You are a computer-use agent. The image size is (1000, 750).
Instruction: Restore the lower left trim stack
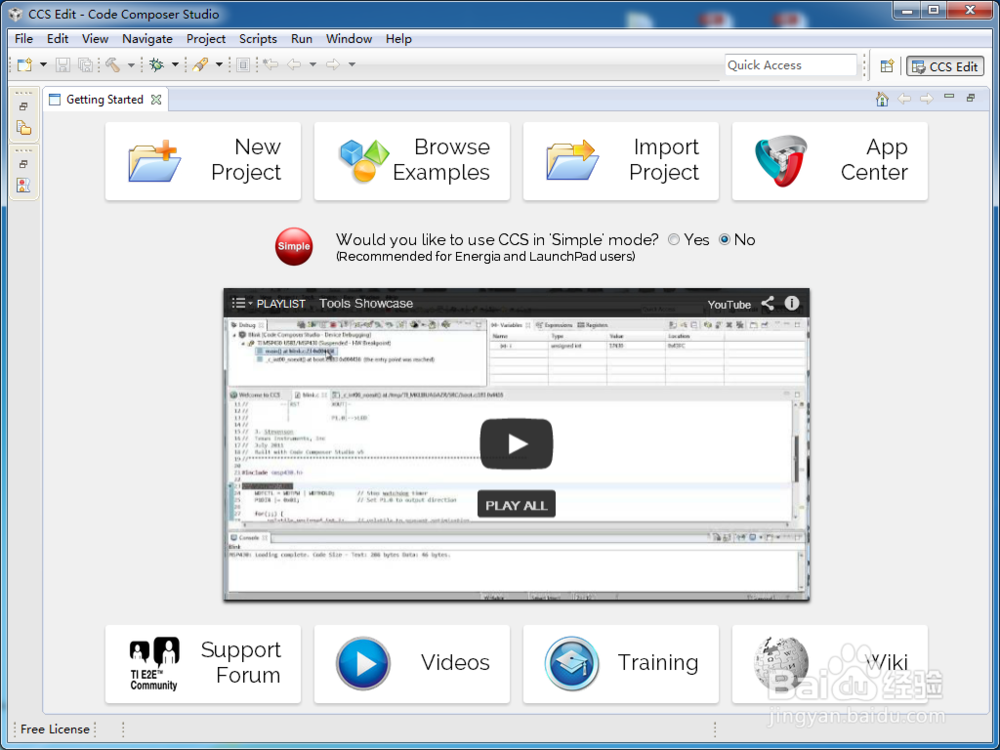24,164
